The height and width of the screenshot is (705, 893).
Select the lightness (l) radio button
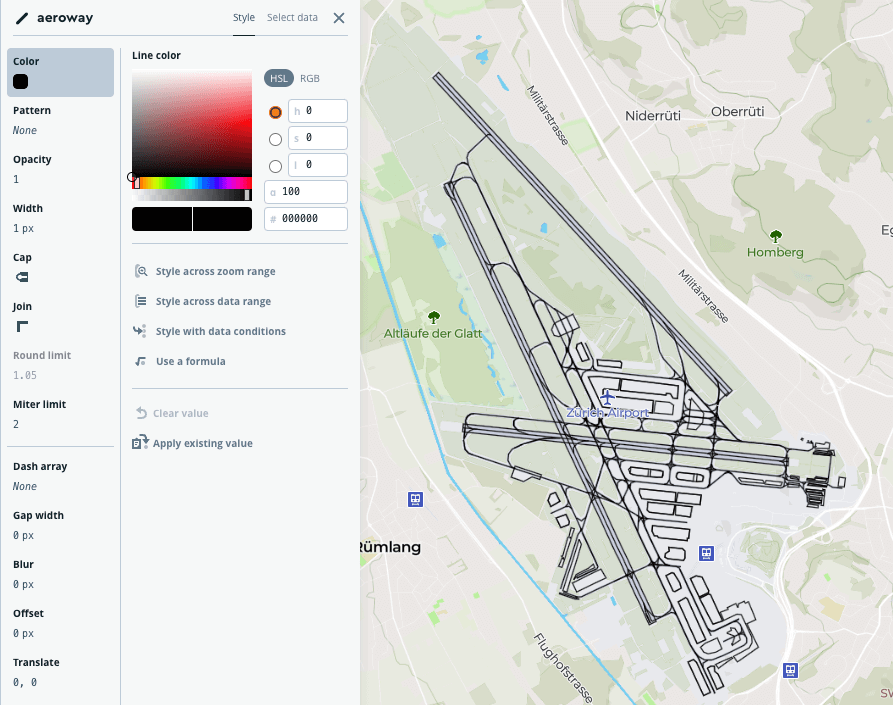(x=276, y=166)
